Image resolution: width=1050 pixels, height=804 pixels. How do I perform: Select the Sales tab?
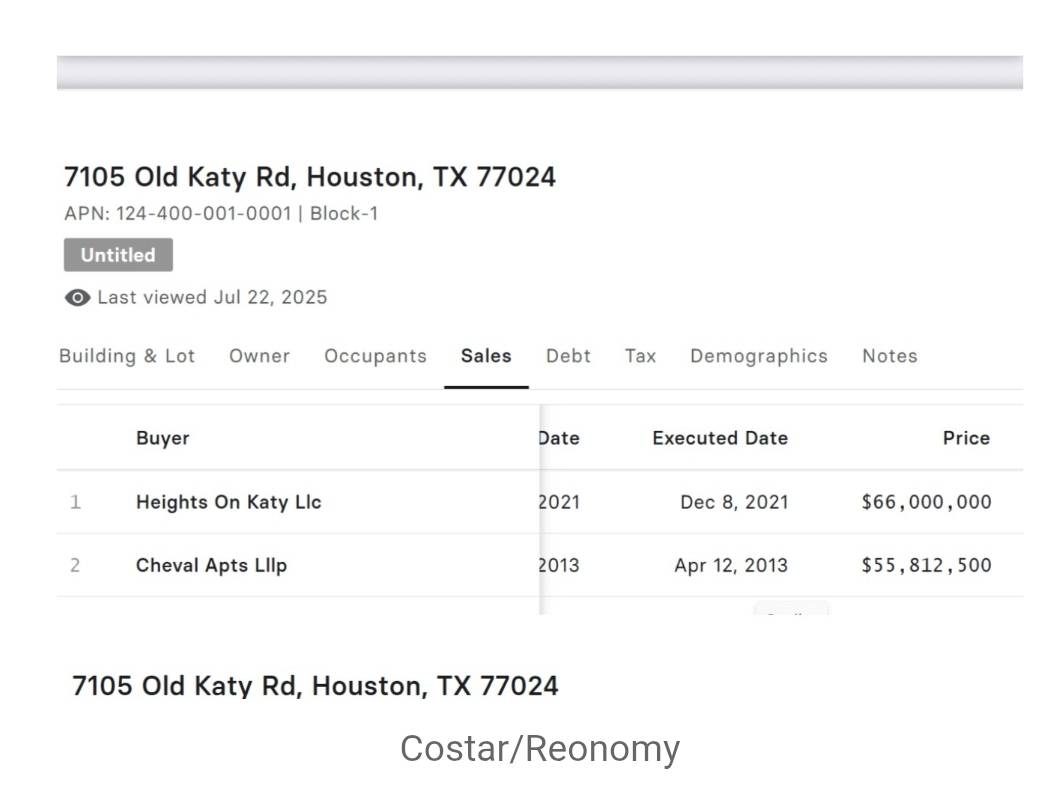pos(486,356)
